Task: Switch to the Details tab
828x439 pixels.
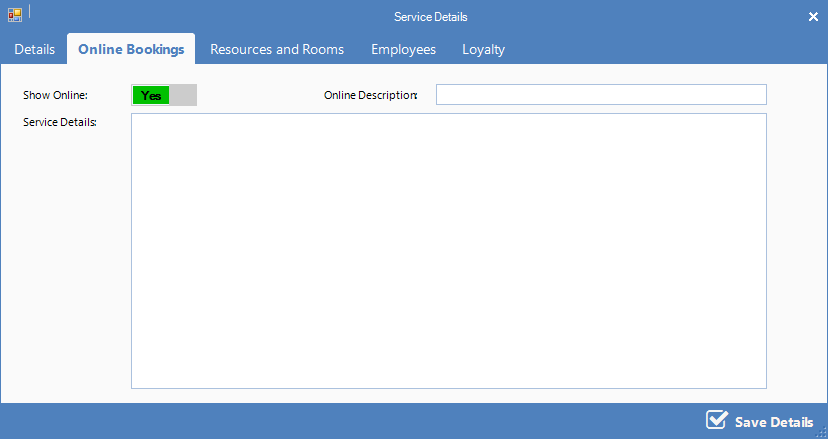Action: point(34,49)
